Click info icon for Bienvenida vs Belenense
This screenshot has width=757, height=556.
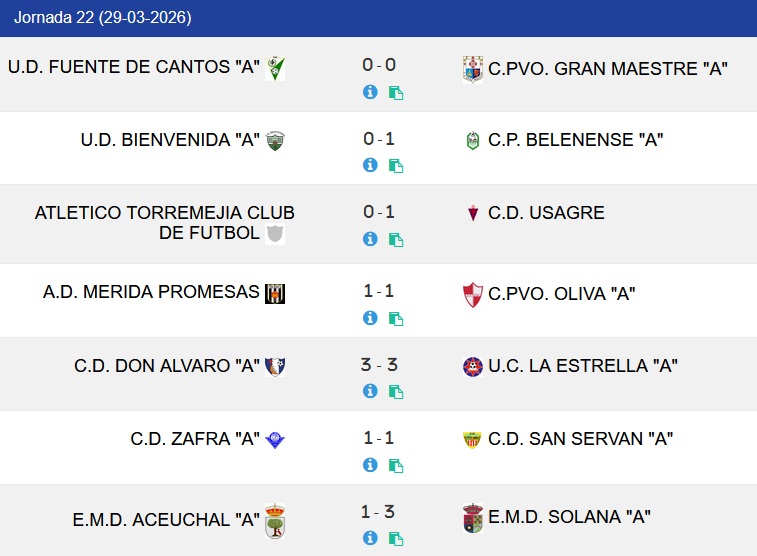[x=370, y=165]
